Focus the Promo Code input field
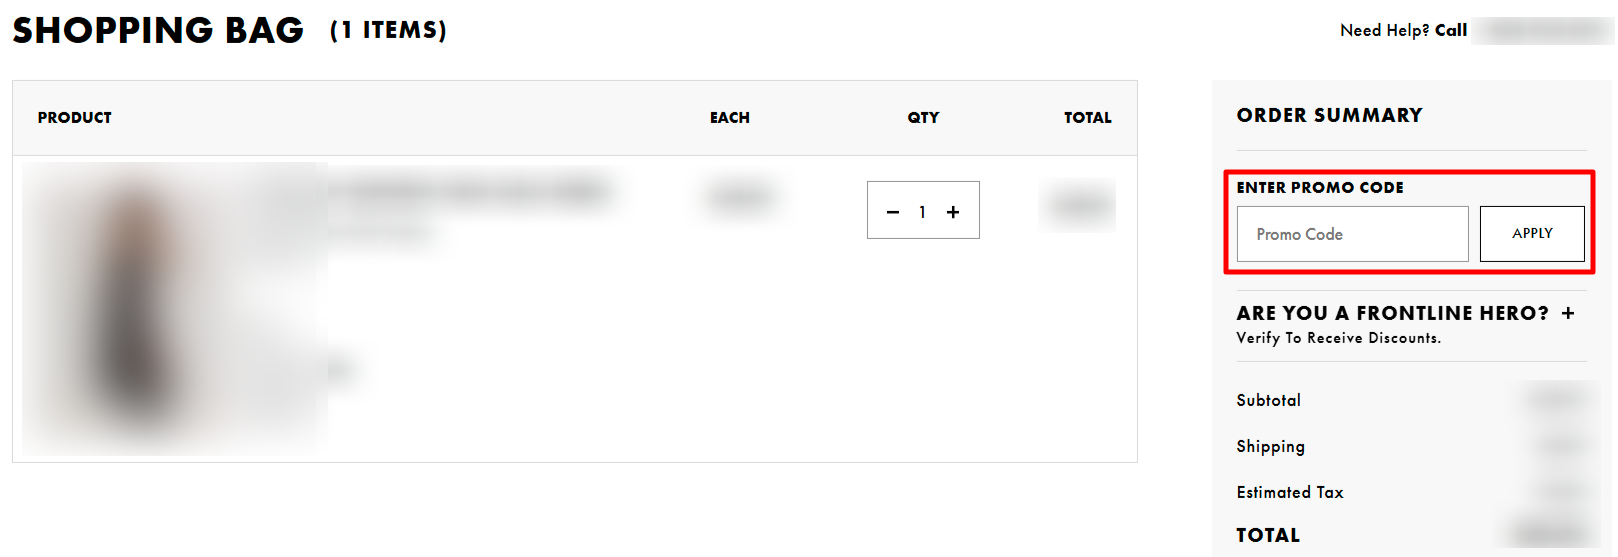 point(1352,234)
